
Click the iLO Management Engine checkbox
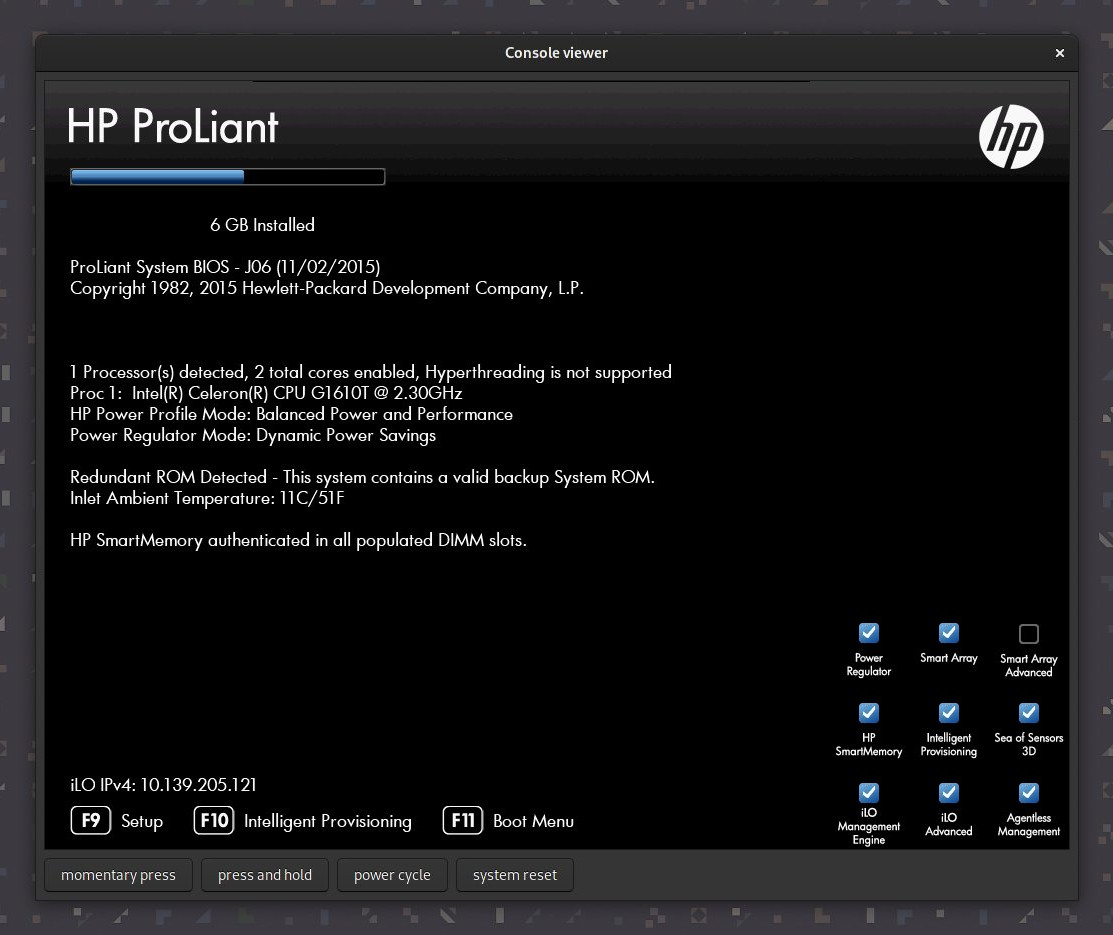point(869,792)
